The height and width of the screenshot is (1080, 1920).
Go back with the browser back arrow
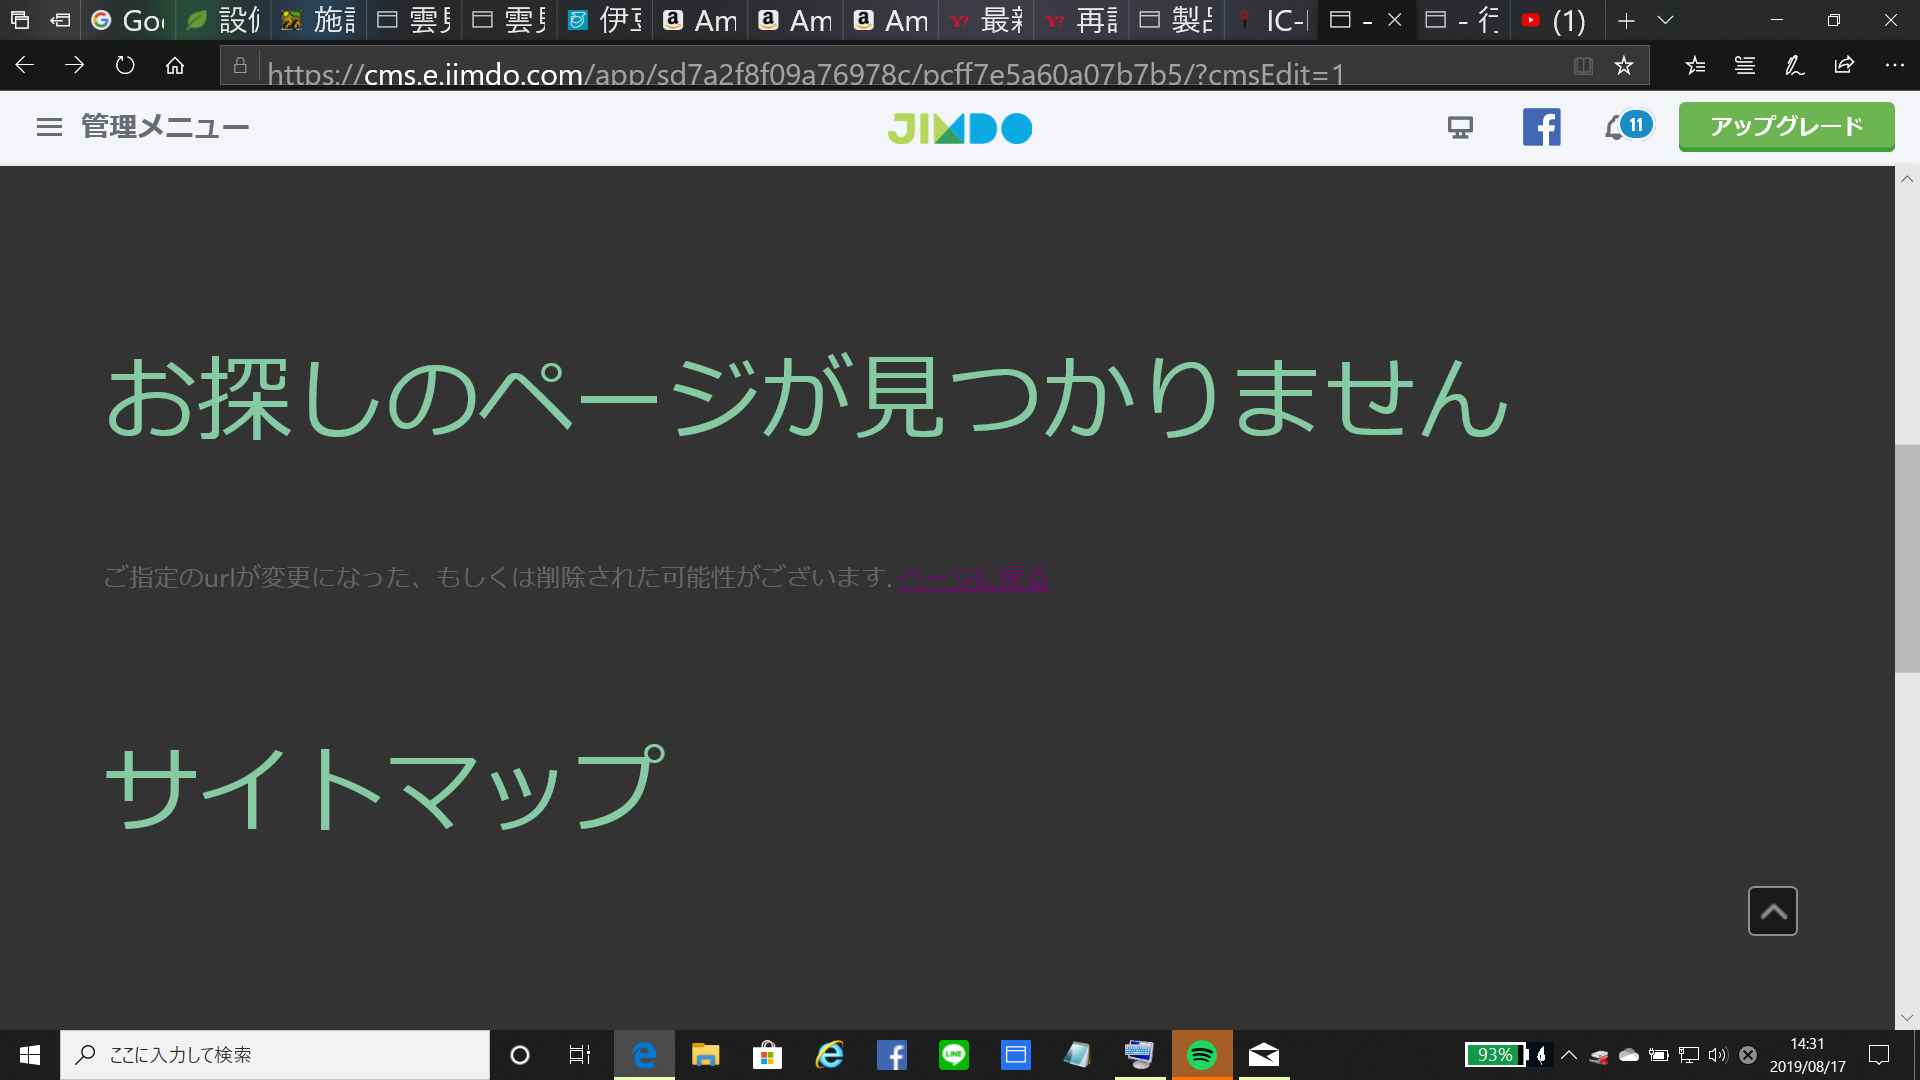[x=25, y=66]
